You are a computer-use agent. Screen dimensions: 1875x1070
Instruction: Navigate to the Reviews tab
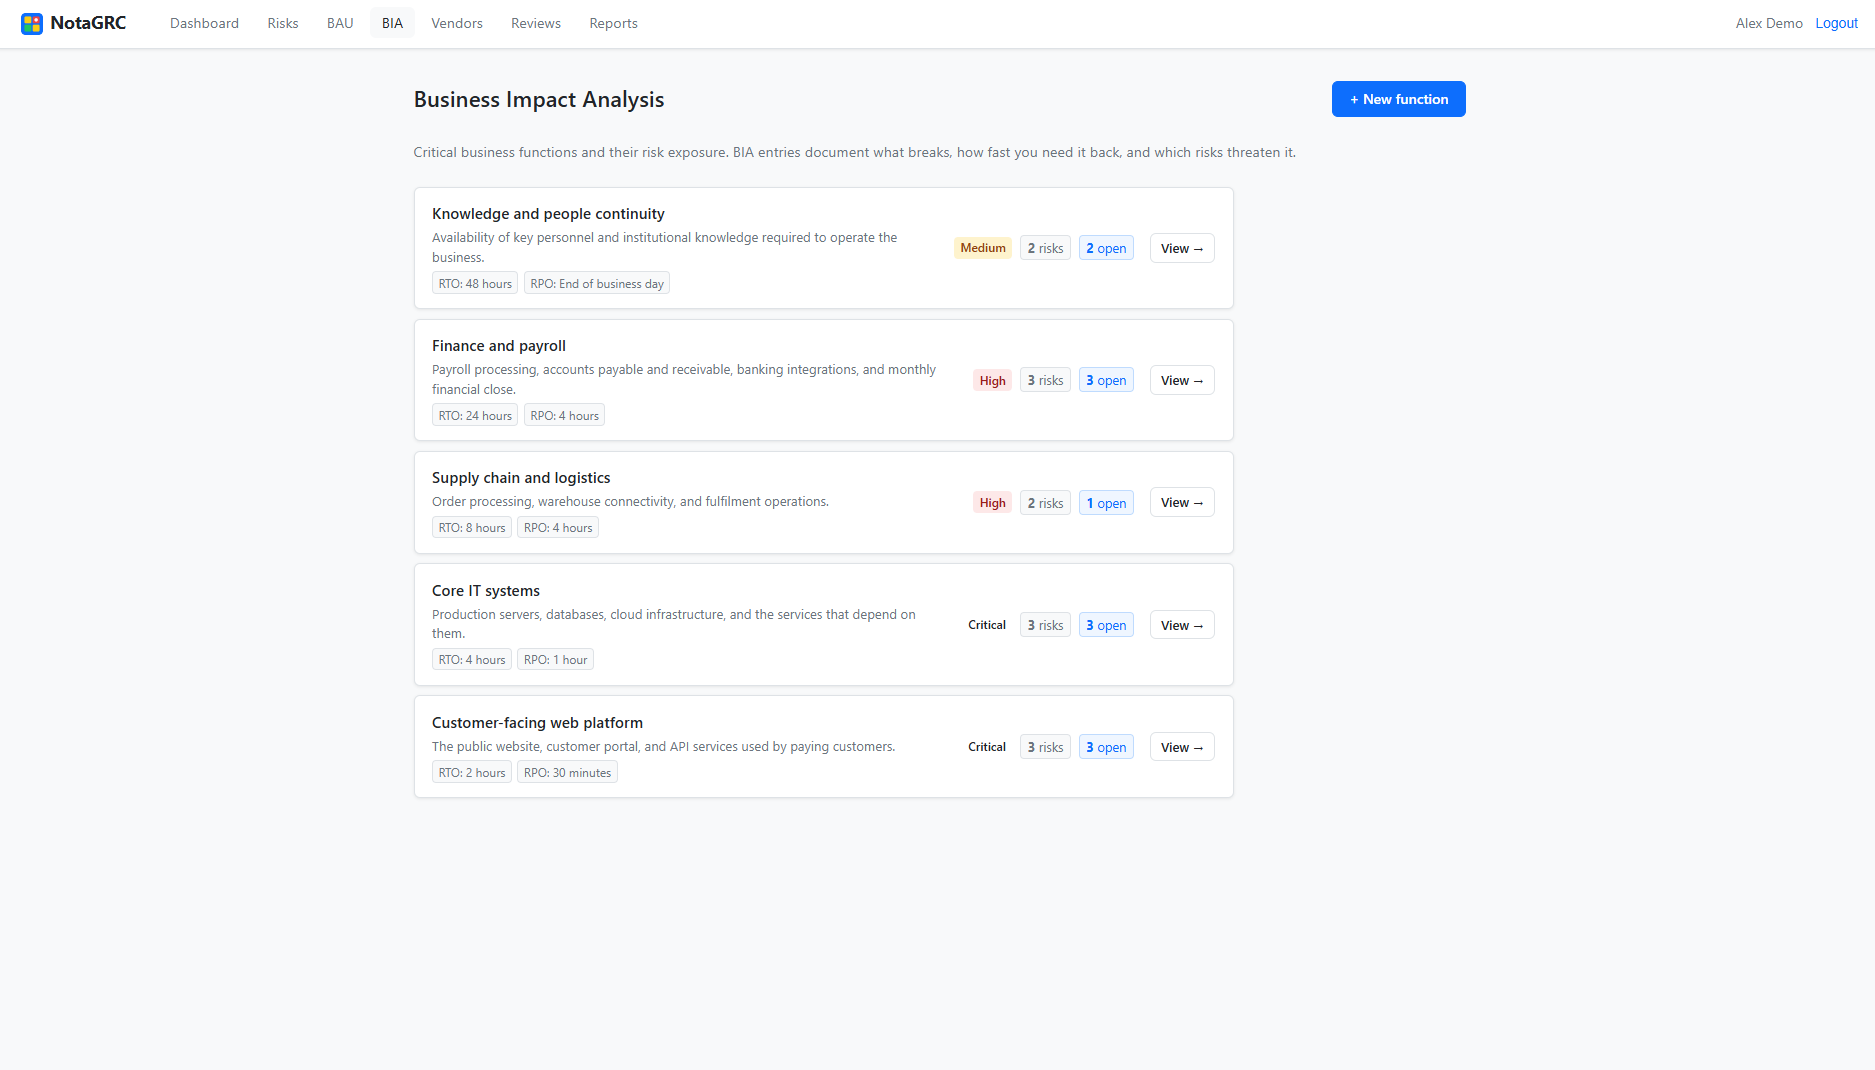[536, 23]
